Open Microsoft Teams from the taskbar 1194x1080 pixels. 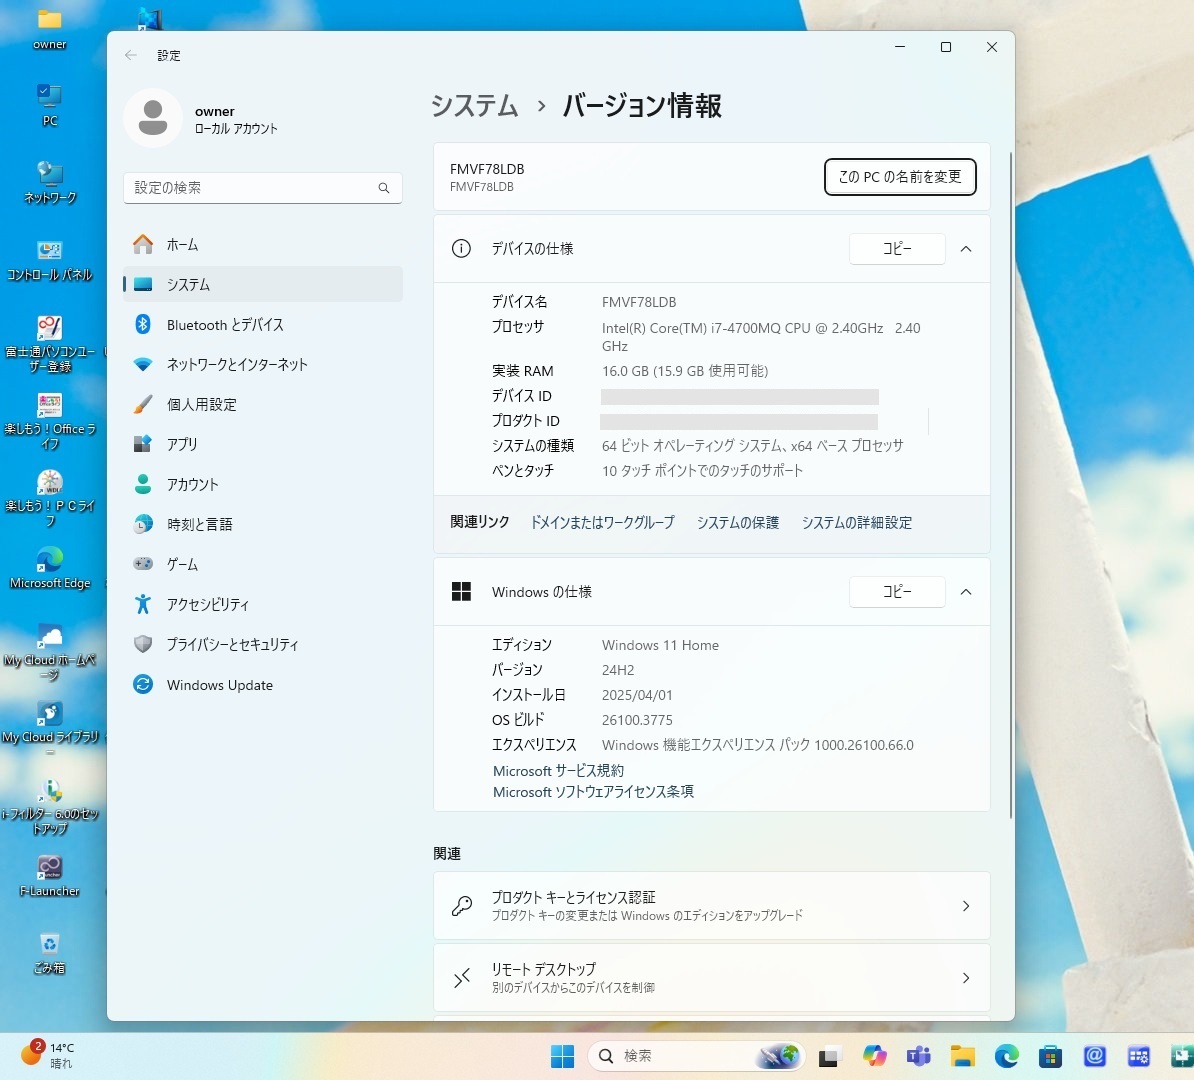click(919, 1056)
